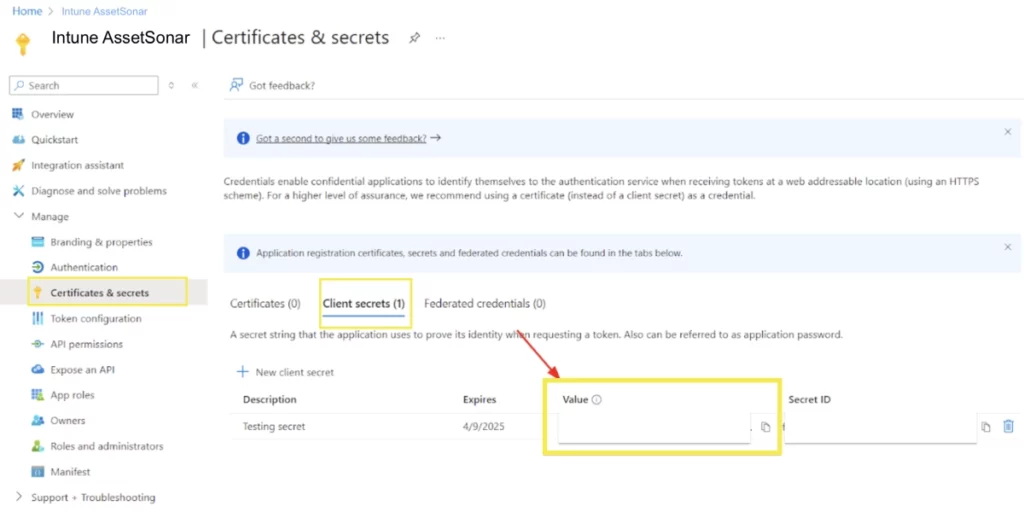Image resolution: width=1024 pixels, height=512 pixels.
Task: Copy the secret Value to clipboard
Action: (x=766, y=427)
